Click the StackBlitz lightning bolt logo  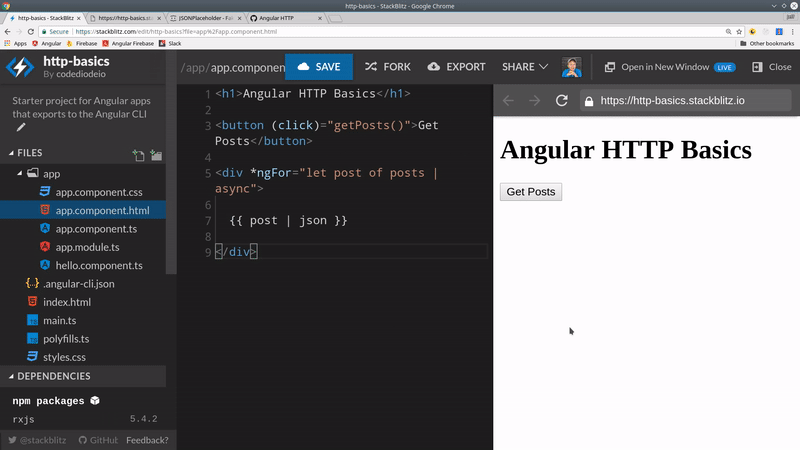tap(20, 67)
